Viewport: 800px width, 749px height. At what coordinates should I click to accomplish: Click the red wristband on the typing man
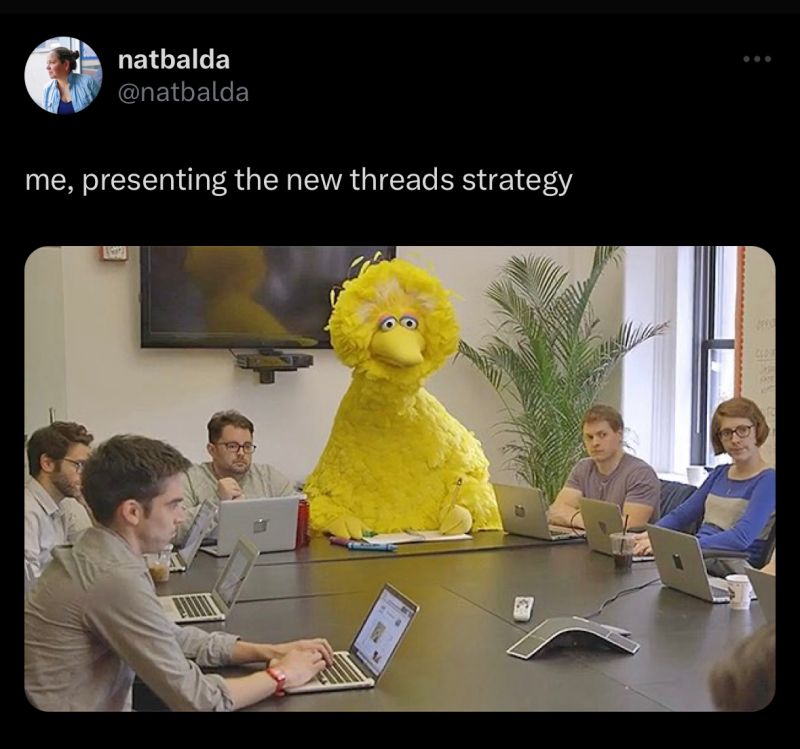click(277, 679)
